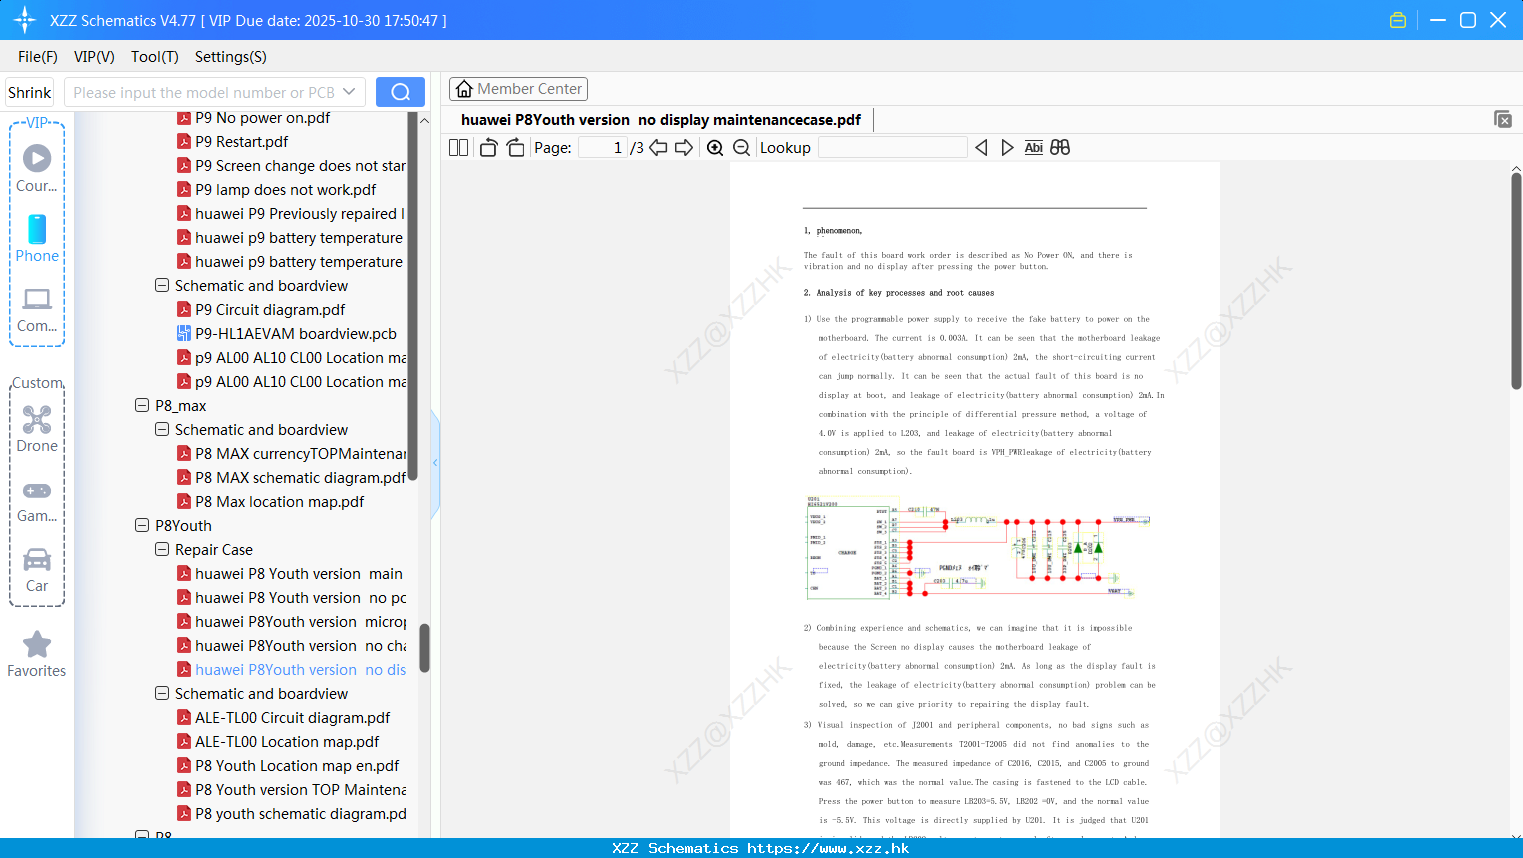
Task: Open Car category
Action: [x=37, y=570]
